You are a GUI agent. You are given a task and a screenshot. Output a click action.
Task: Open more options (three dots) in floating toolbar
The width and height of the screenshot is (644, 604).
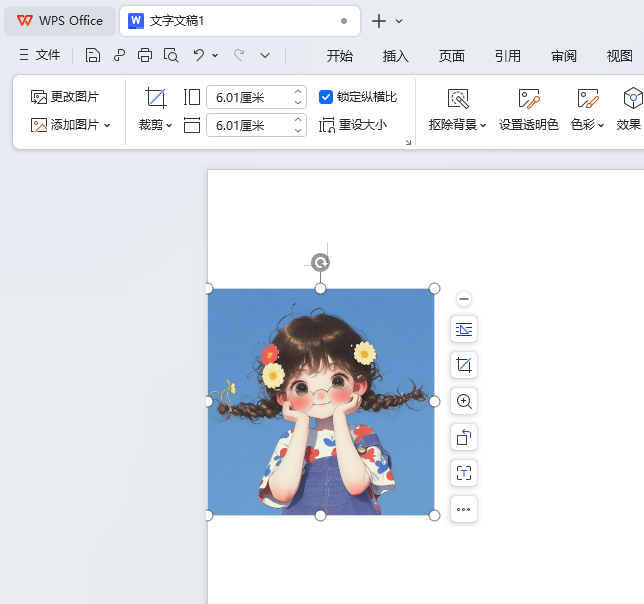pyautogui.click(x=464, y=509)
